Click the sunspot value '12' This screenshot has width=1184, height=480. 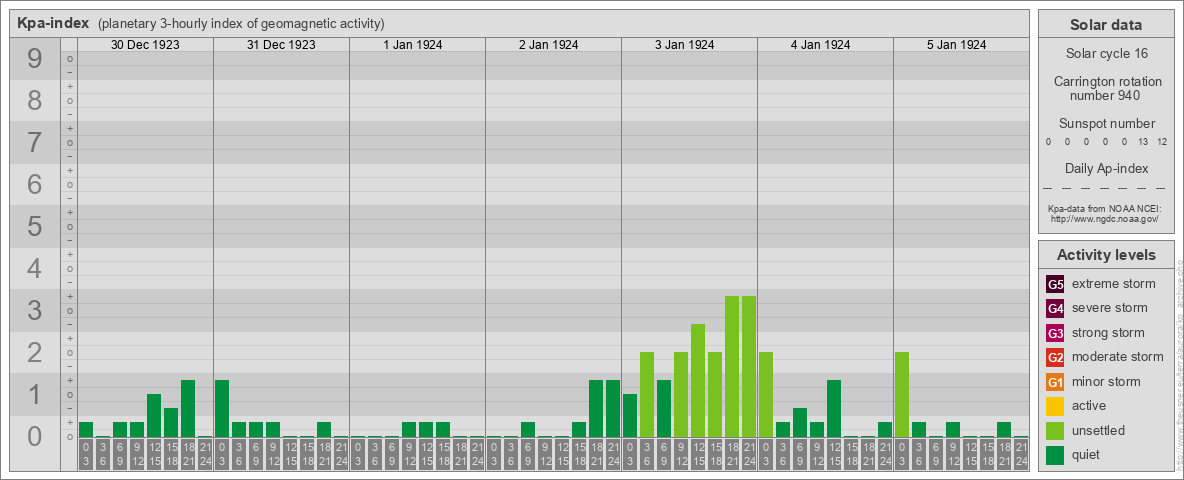tap(1162, 142)
